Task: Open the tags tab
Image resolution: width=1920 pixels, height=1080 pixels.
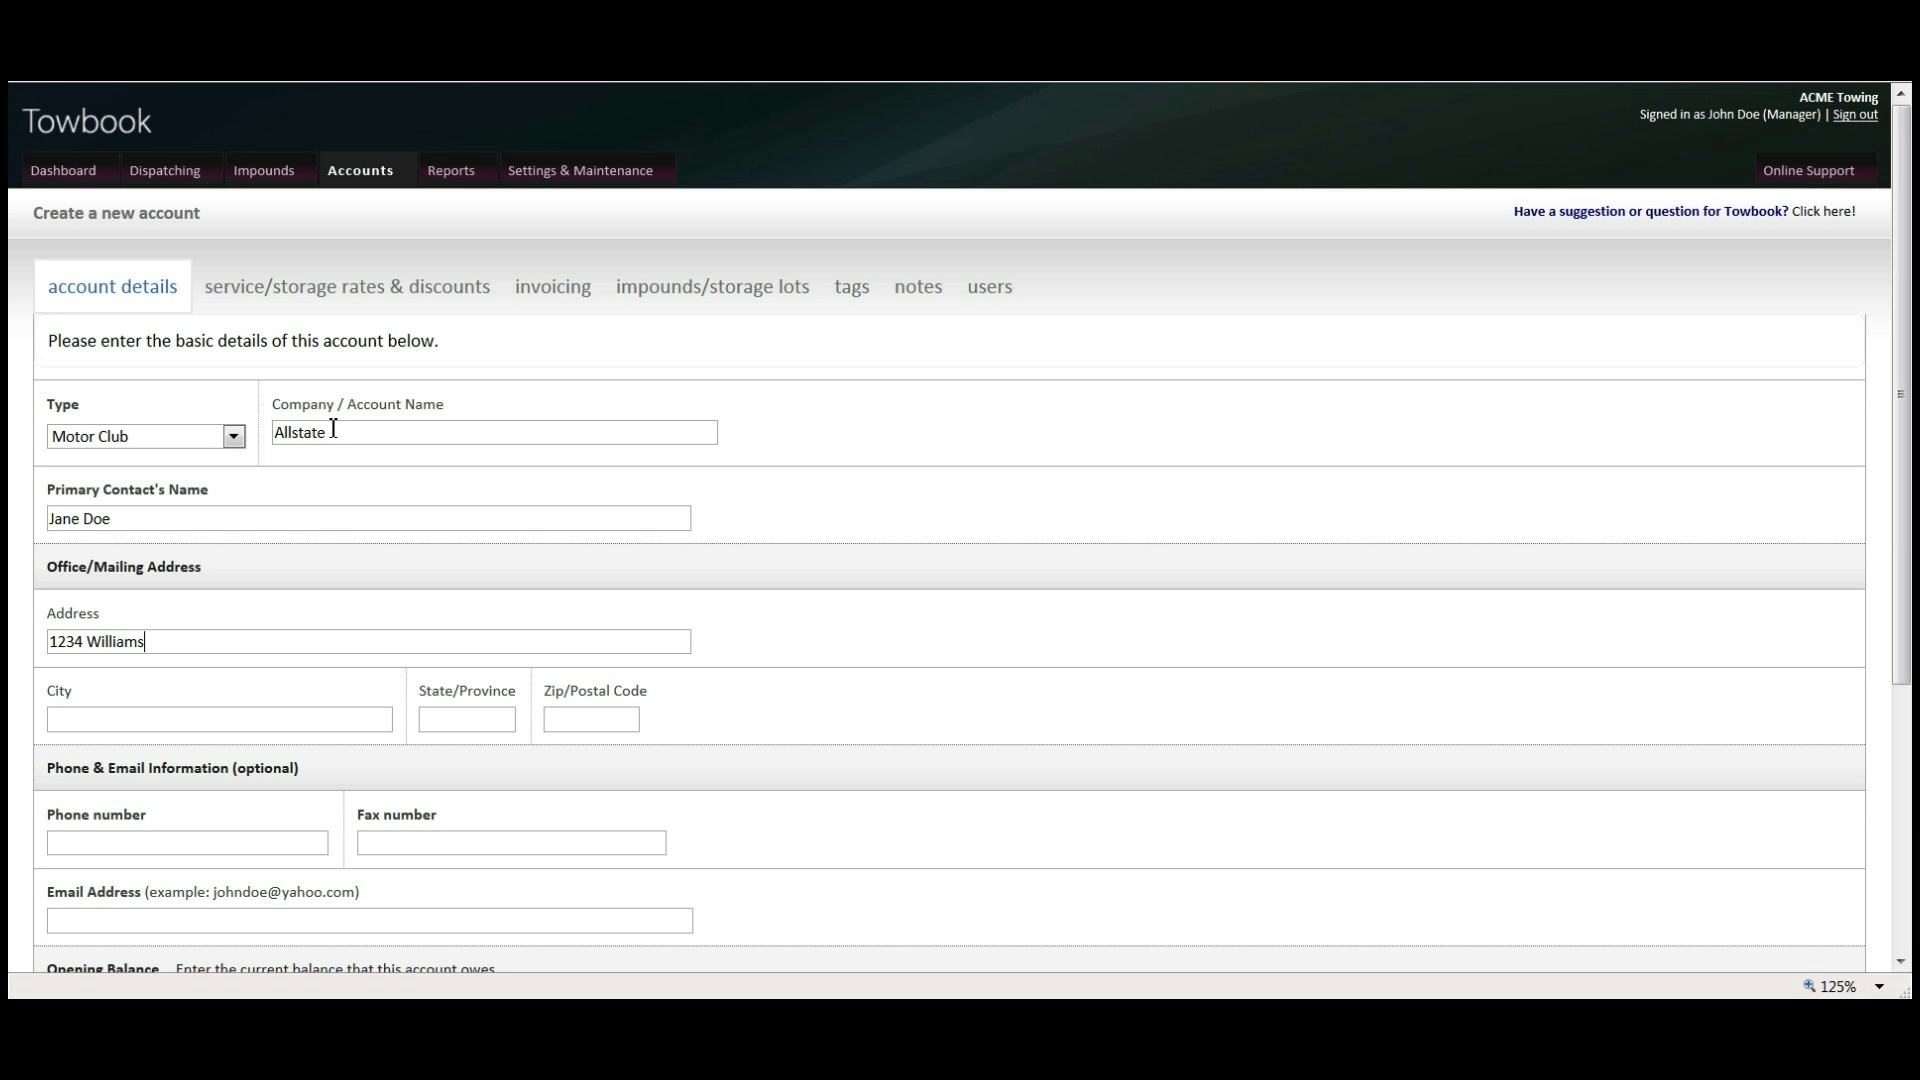Action: pos(852,287)
